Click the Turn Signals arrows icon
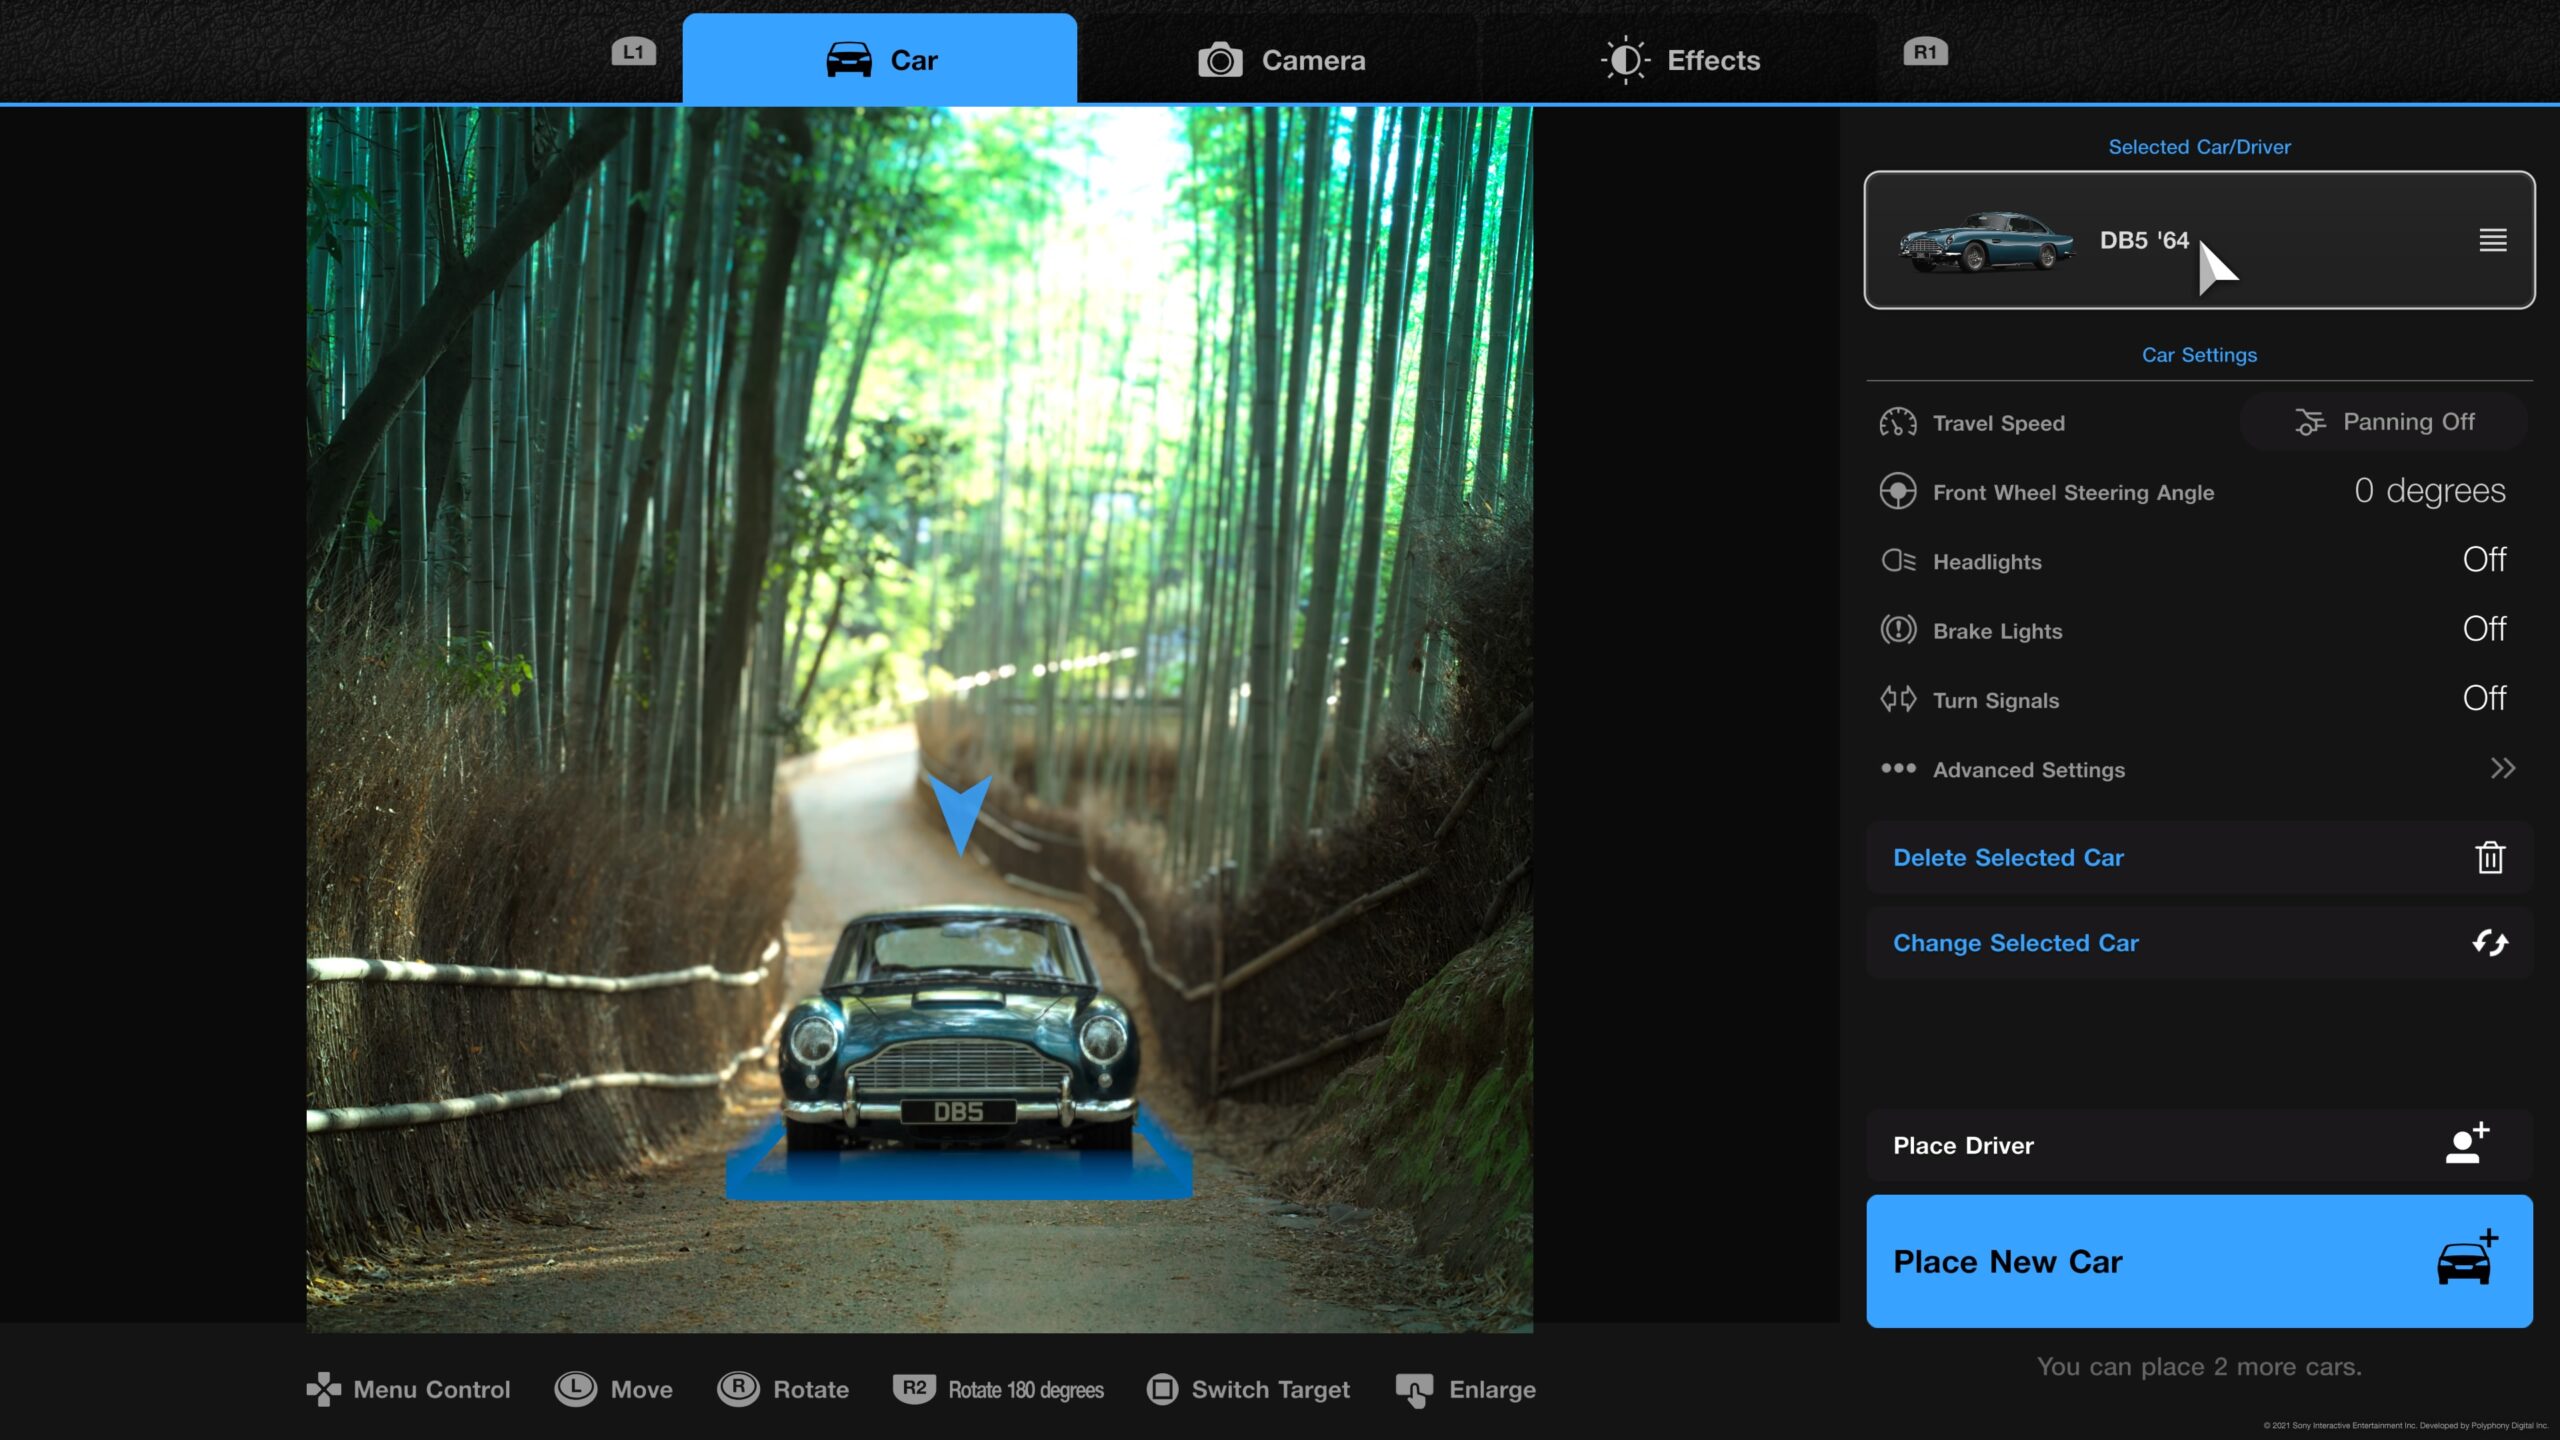Image resolution: width=2560 pixels, height=1440 pixels. 1897,699
